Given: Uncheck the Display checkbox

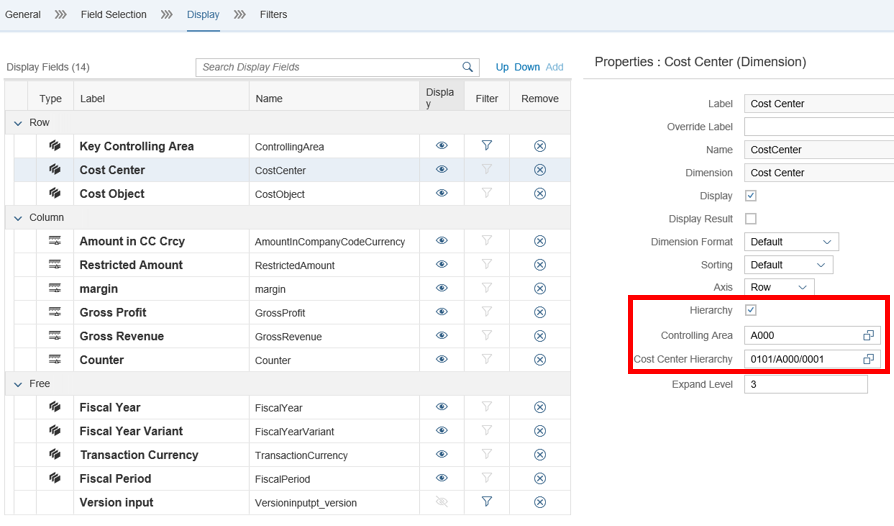Looking at the screenshot, I should (x=751, y=196).
